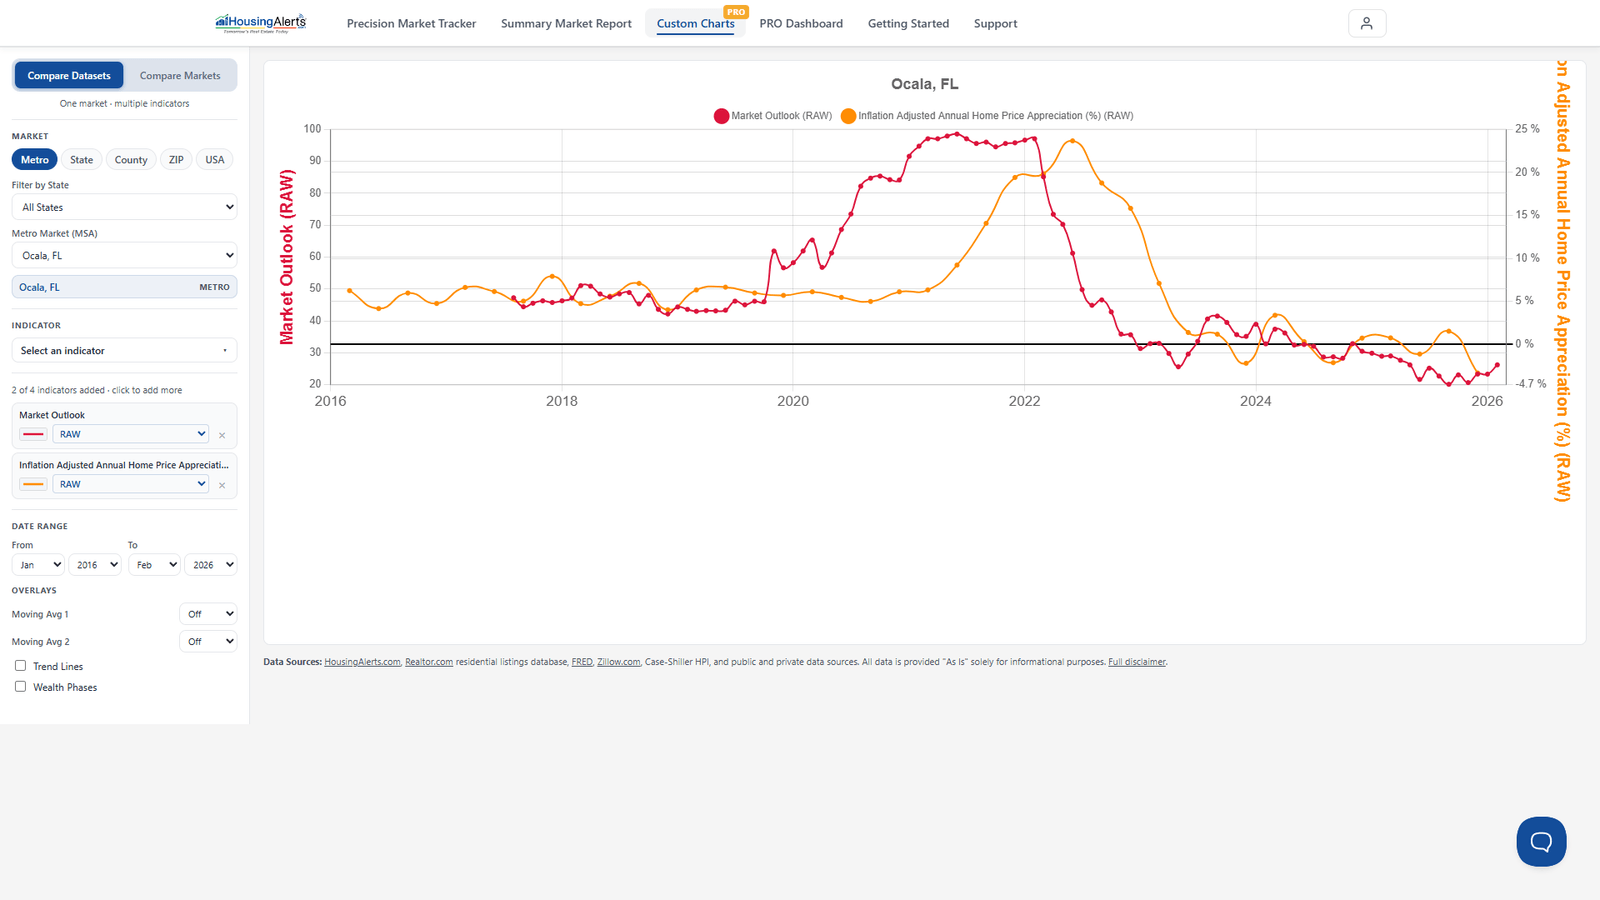Click the Market Outlook (RAW) legend label
Image resolution: width=1600 pixels, height=900 pixels.
pyautogui.click(x=781, y=116)
